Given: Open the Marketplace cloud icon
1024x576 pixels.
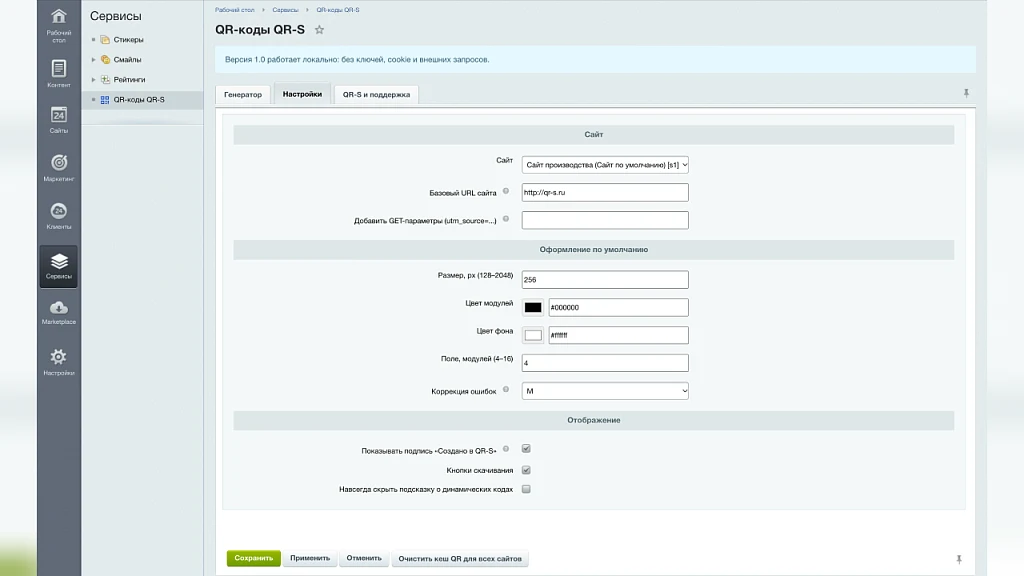Looking at the screenshot, I should click(x=59, y=308).
